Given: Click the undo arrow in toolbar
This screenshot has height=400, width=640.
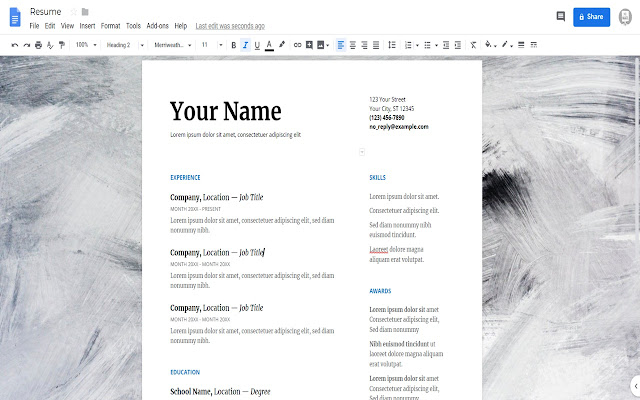Looking at the screenshot, I should [x=15, y=45].
